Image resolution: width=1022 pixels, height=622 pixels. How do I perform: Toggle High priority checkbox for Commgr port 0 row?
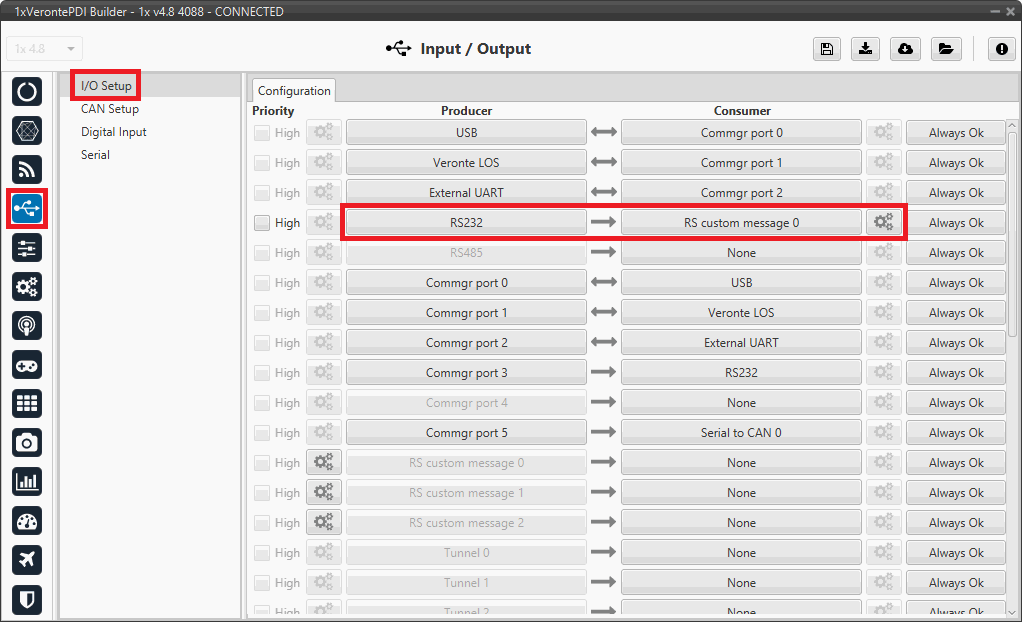tap(262, 283)
